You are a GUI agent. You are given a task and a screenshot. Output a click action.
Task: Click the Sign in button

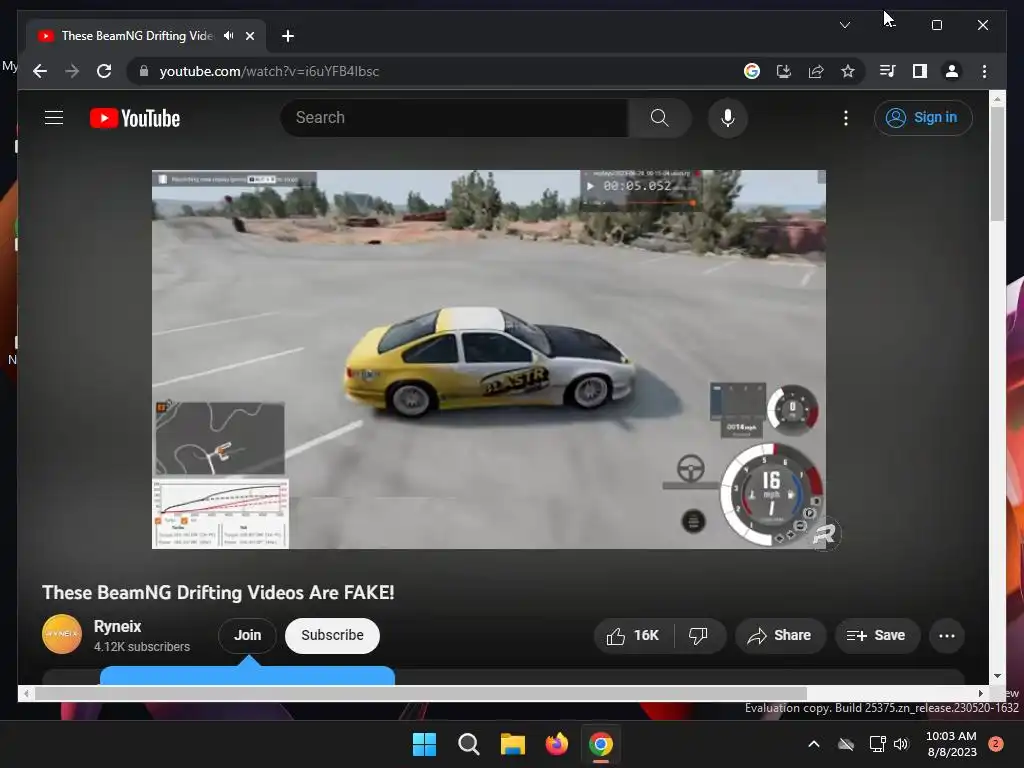(923, 118)
